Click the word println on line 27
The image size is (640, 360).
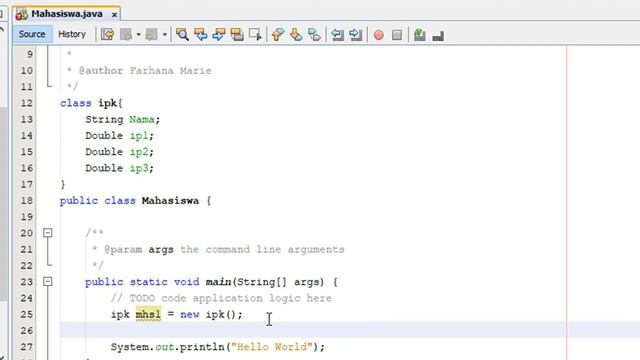click(202, 347)
